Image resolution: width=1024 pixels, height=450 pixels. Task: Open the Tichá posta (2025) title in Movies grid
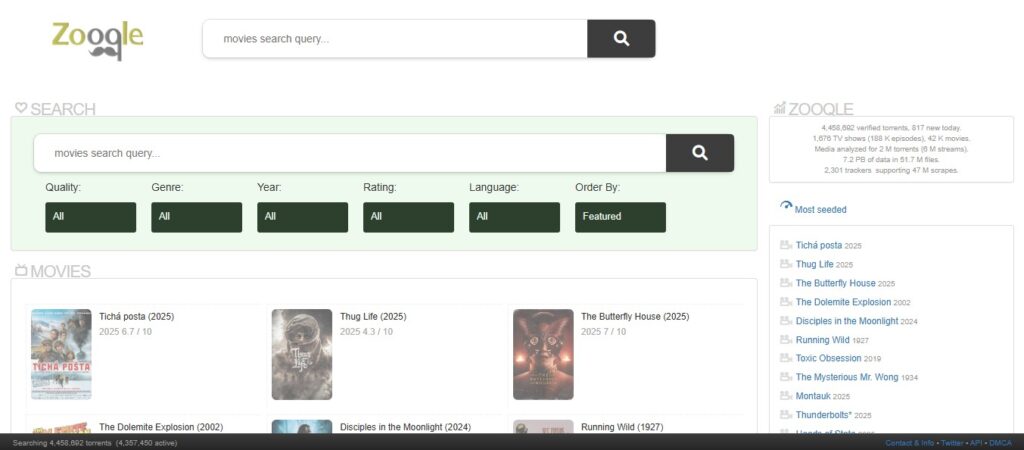[x=136, y=317]
